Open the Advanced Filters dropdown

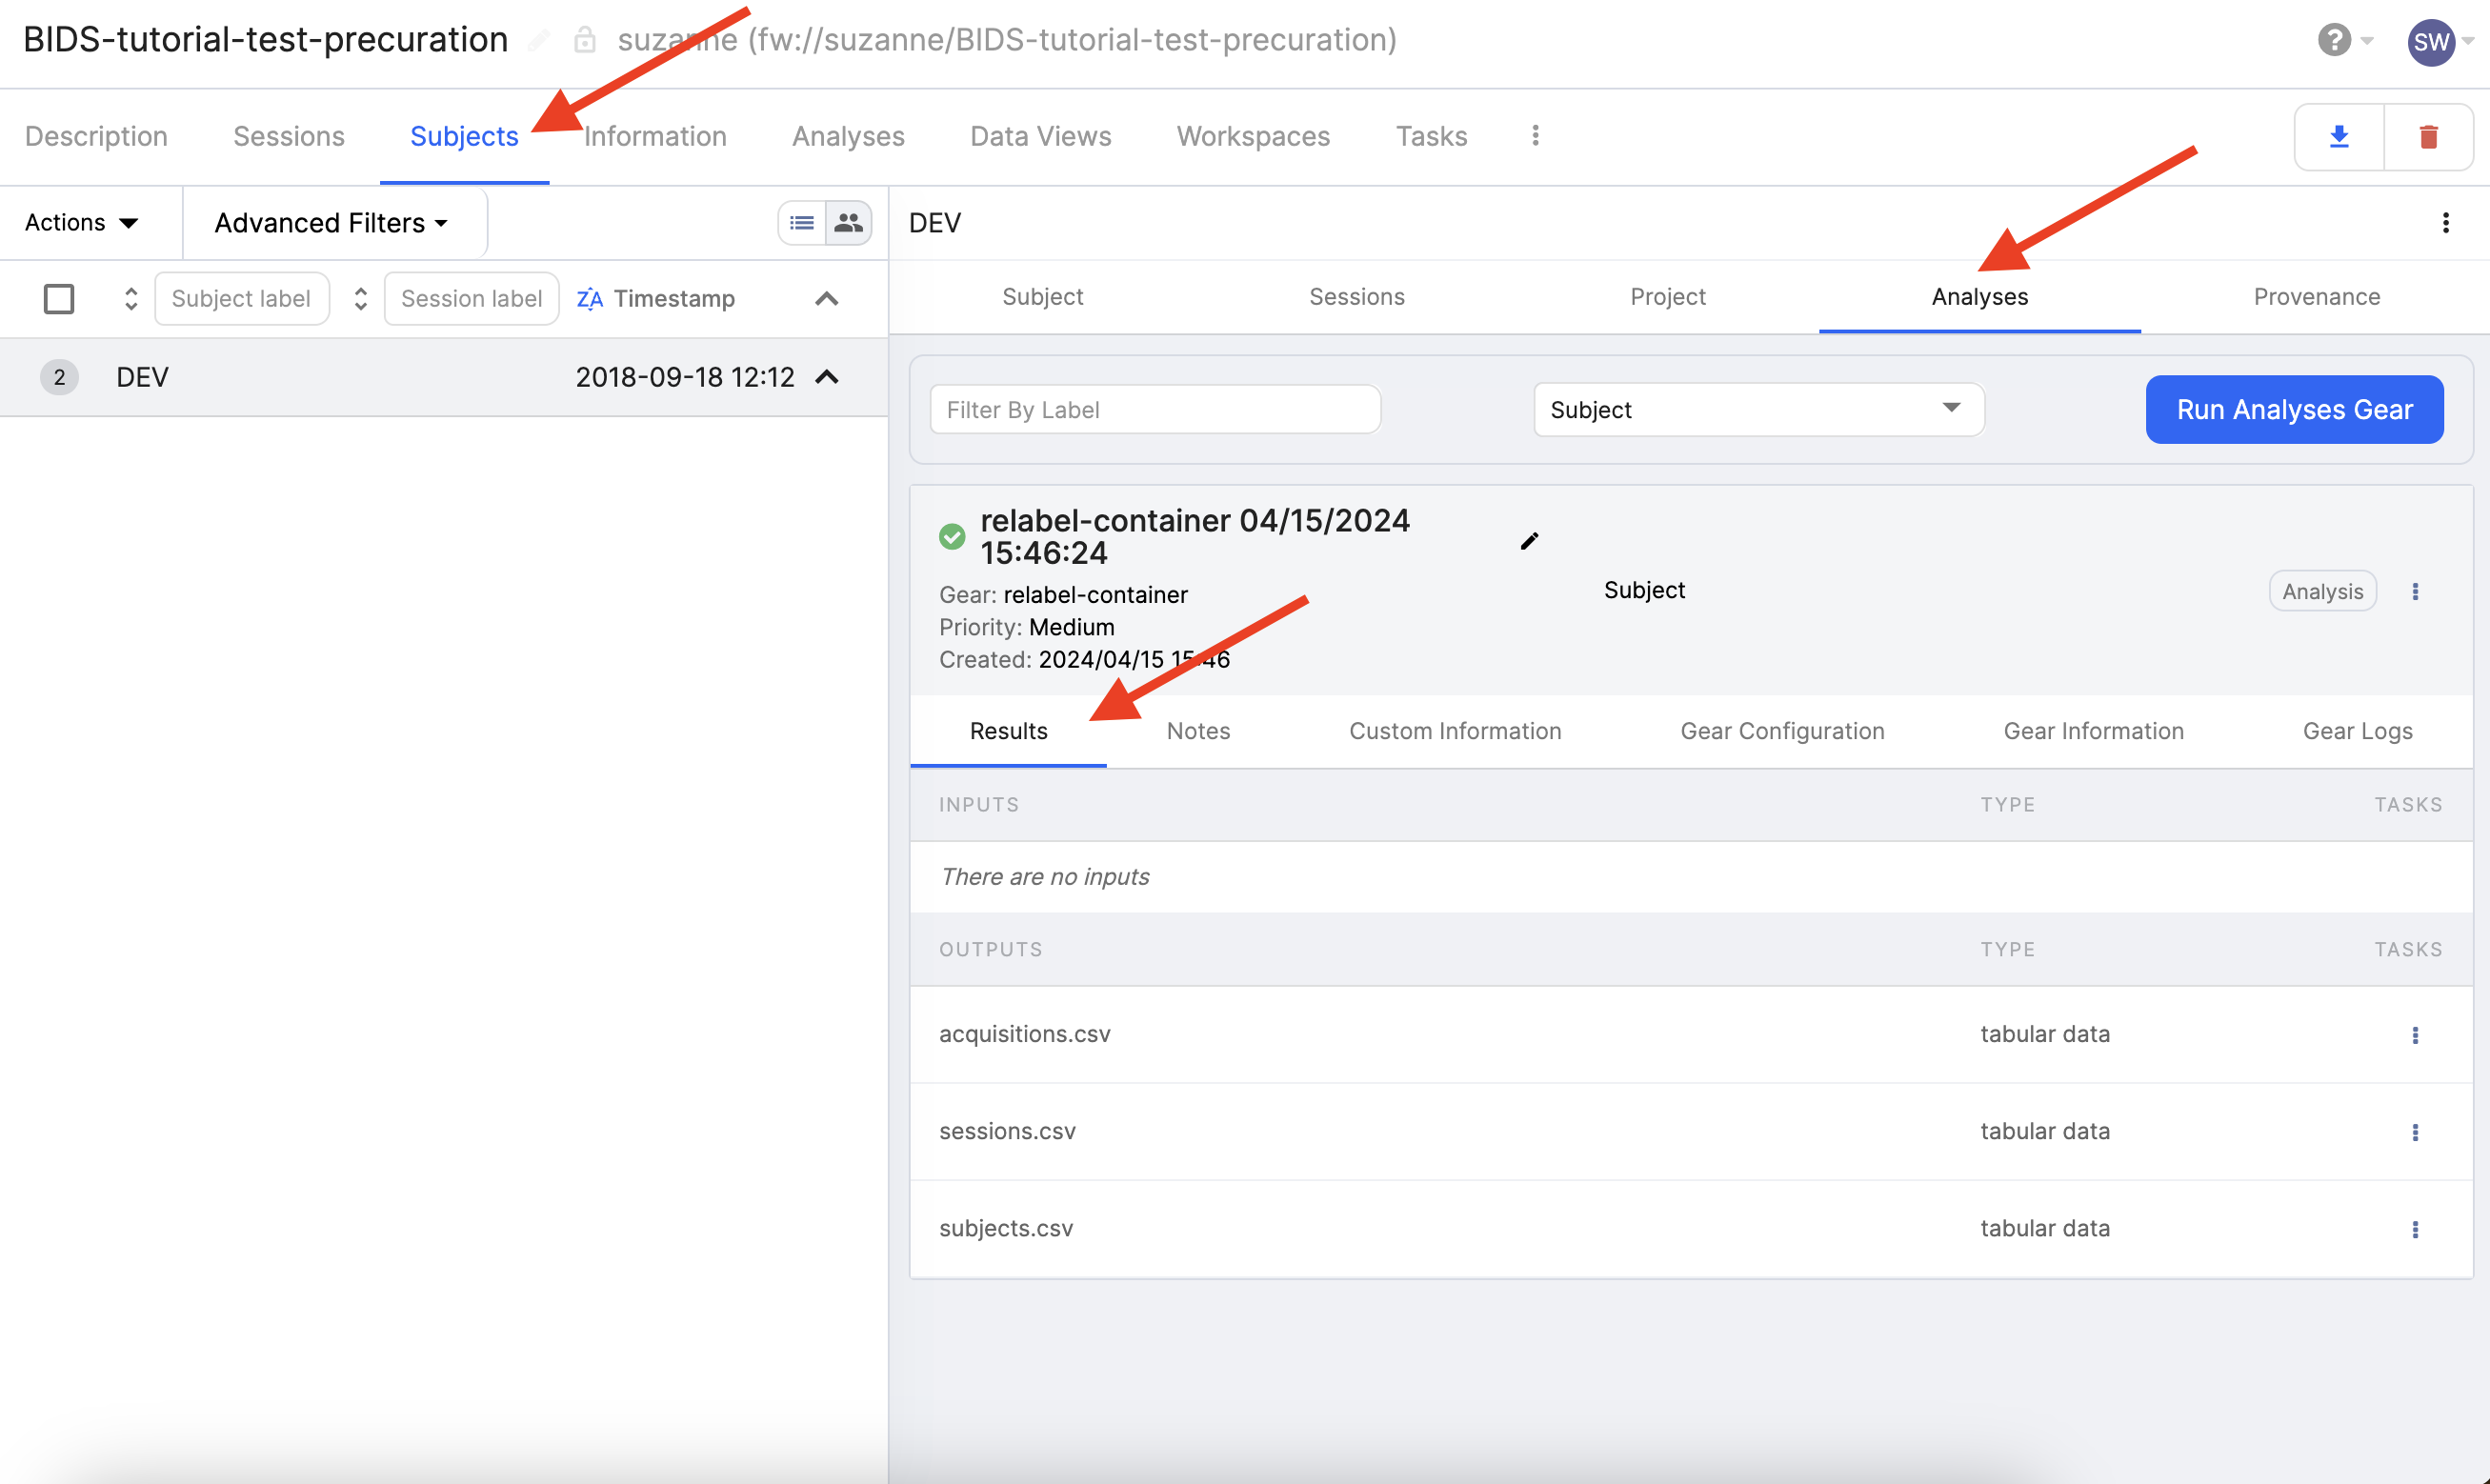(331, 222)
